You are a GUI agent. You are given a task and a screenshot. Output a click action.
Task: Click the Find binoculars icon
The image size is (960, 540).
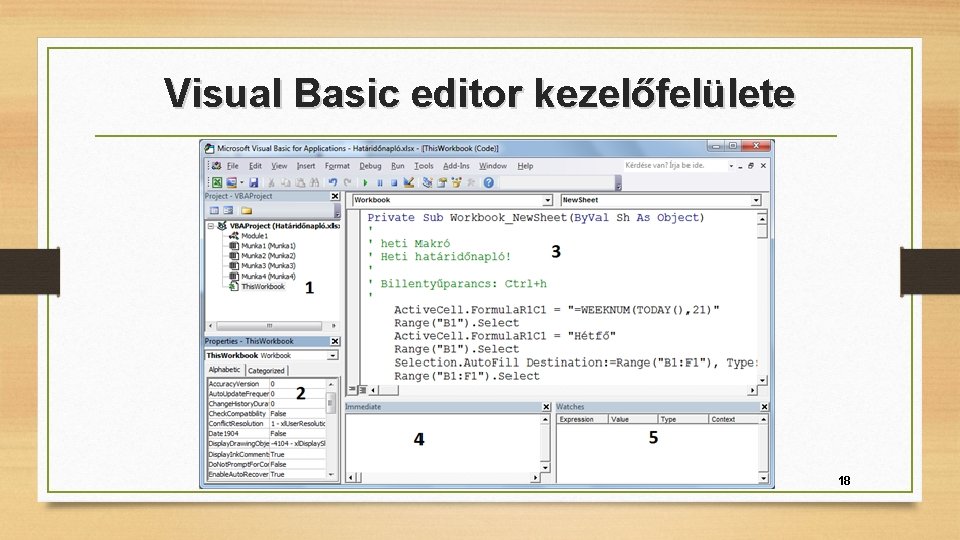(x=315, y=182)
